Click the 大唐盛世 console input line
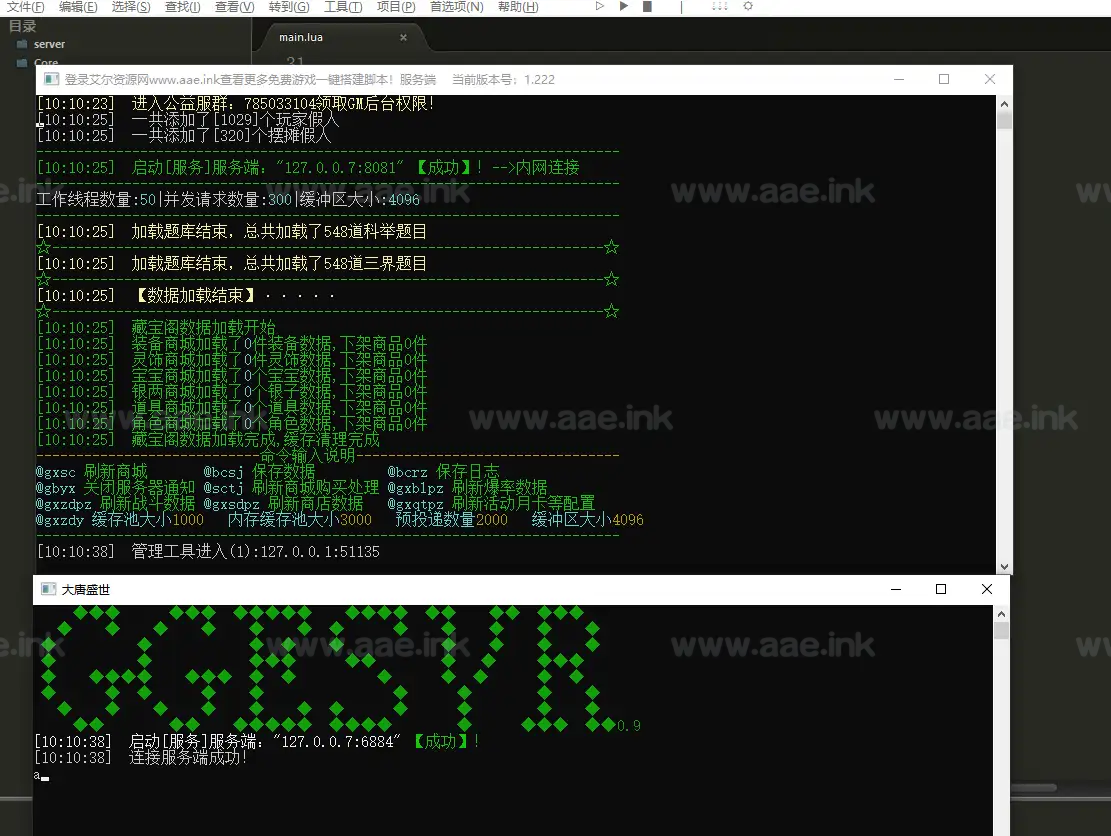This screenshot has height=836, width=1111. point(300,776)
